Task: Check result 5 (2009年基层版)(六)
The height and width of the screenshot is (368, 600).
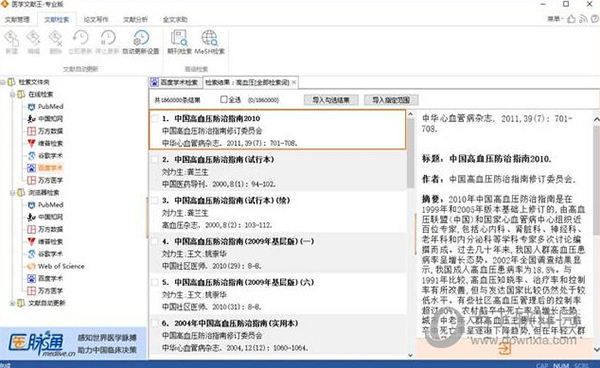Action: 155,282
